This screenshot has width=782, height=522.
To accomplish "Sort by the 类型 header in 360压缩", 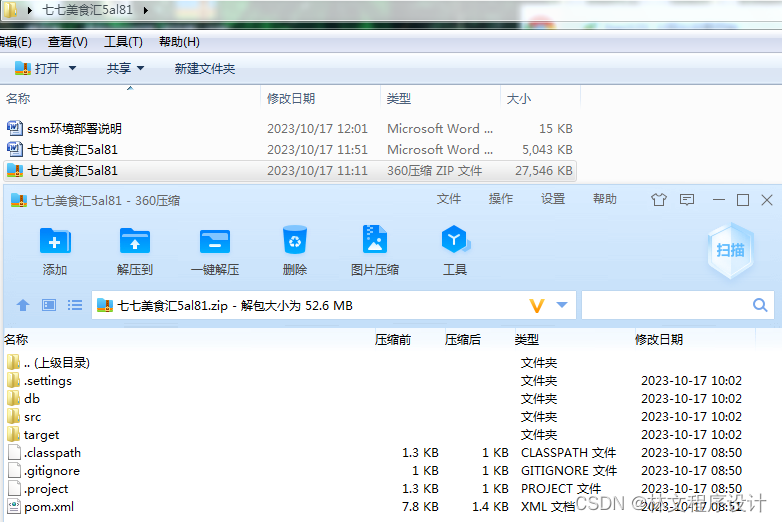I will tap(527, 340).
